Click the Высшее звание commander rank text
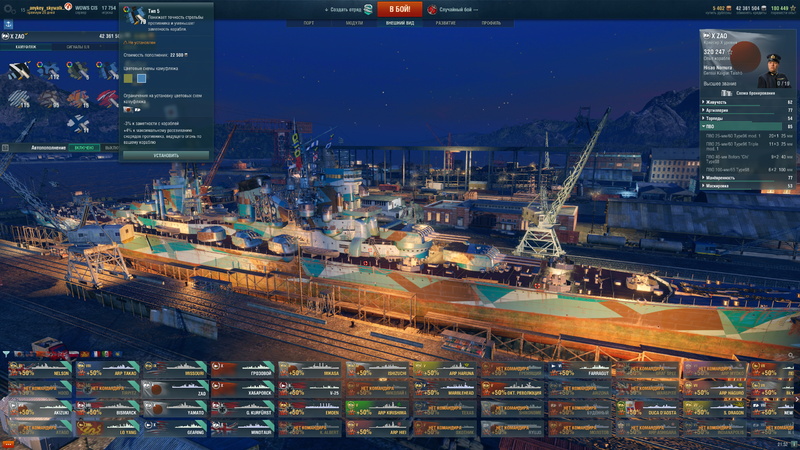 [720, 83]
